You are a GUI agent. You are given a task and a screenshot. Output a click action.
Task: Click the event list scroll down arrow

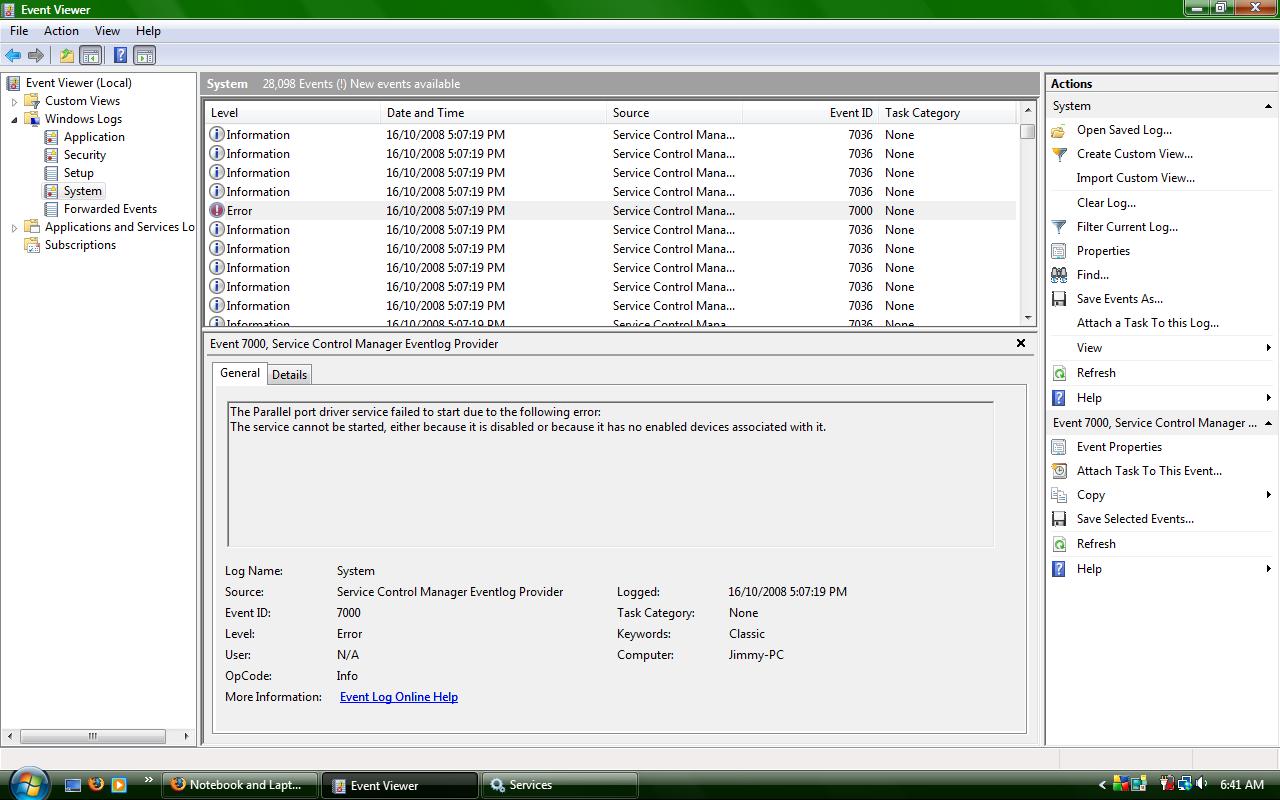point(1027,318)
